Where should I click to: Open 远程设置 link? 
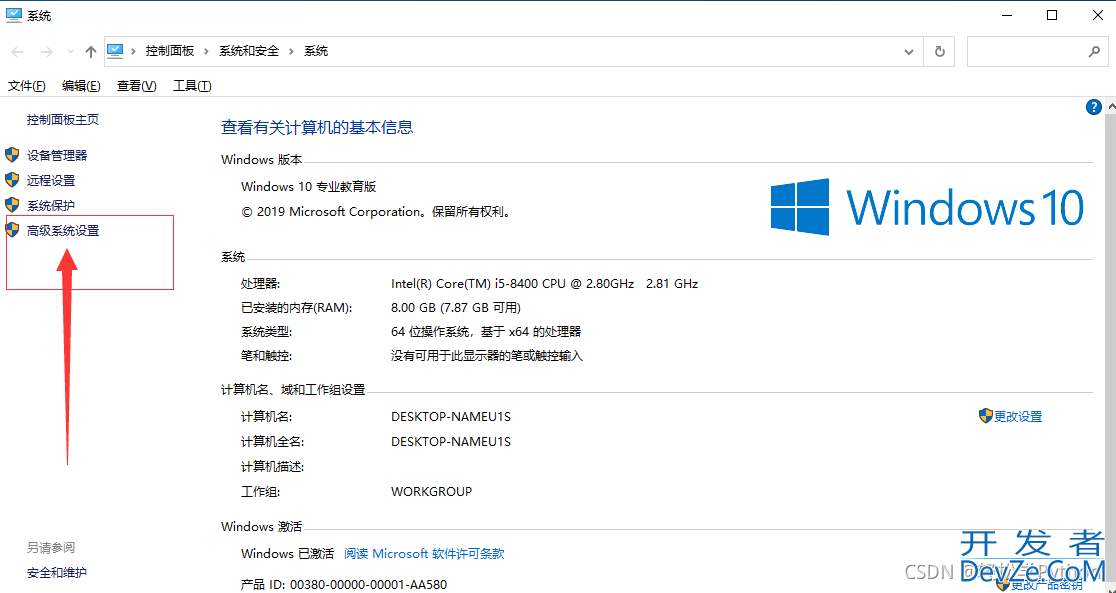click(51, 181)
